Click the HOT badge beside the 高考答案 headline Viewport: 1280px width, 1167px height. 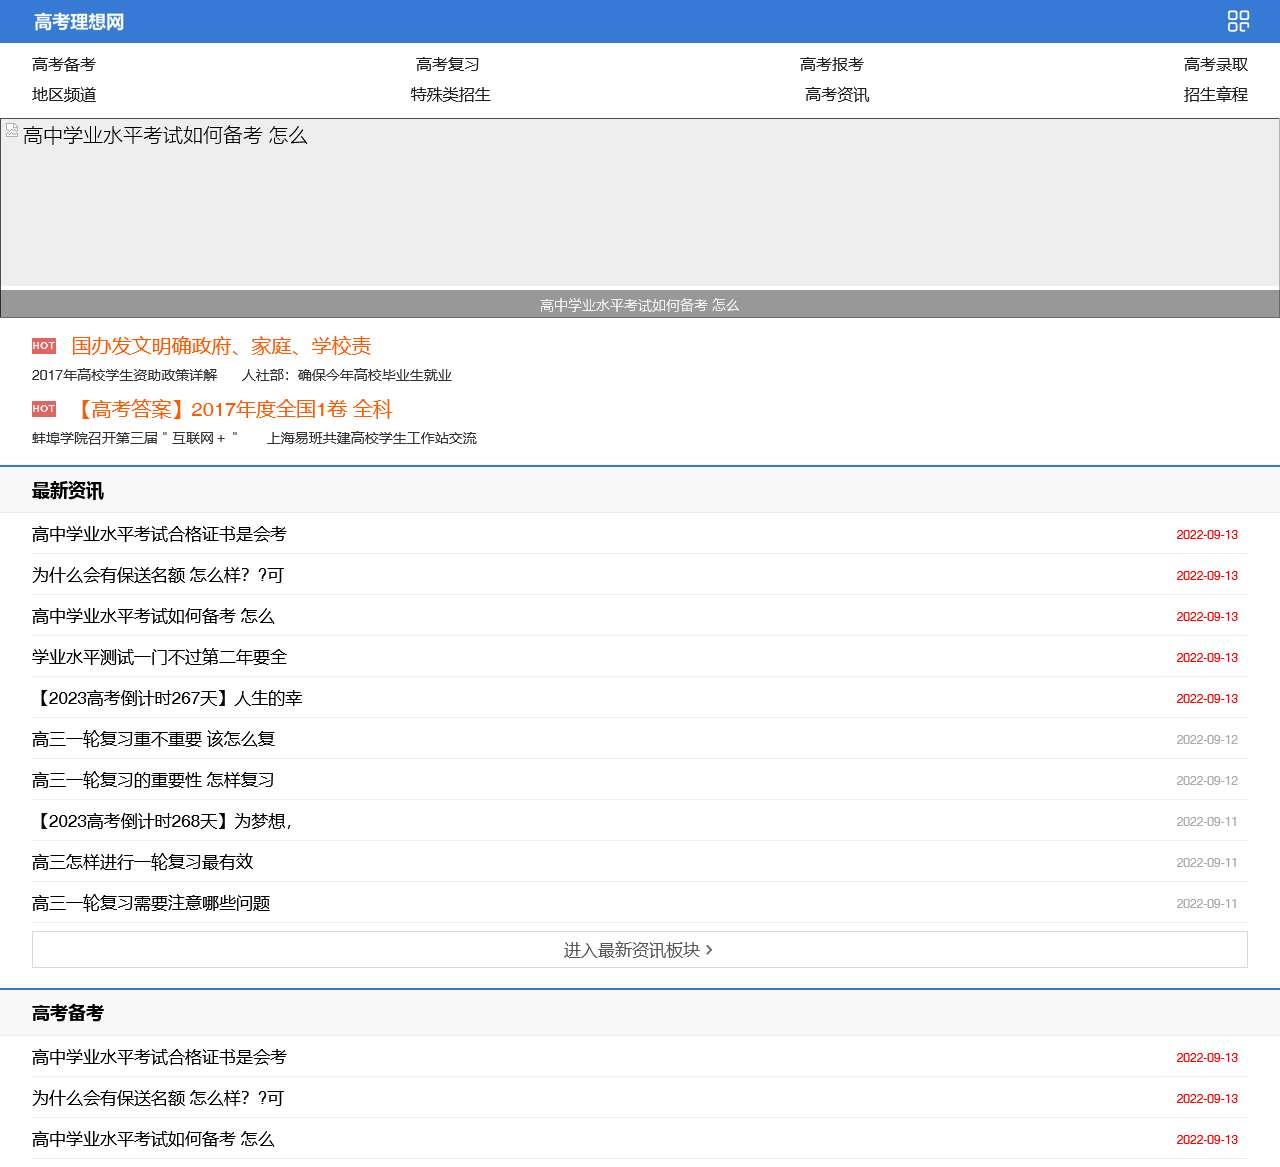pos(43,408)
